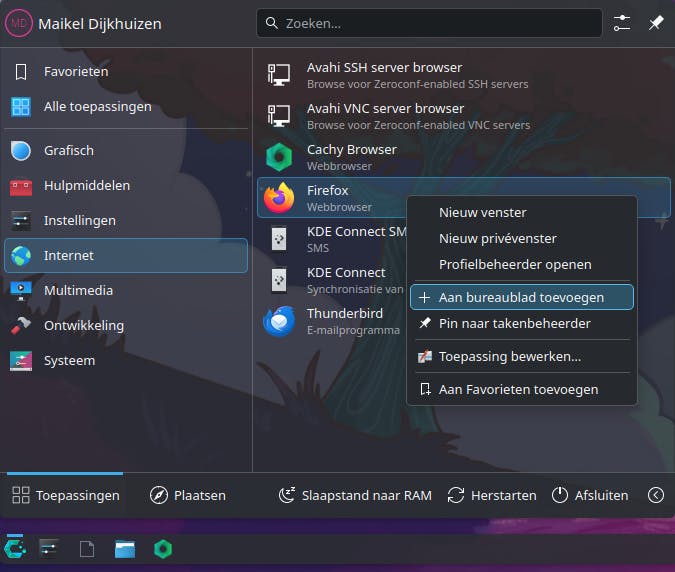Viewport: 675px width, 572px height.
Task: Select the Favorieten category
Action: 126,71
